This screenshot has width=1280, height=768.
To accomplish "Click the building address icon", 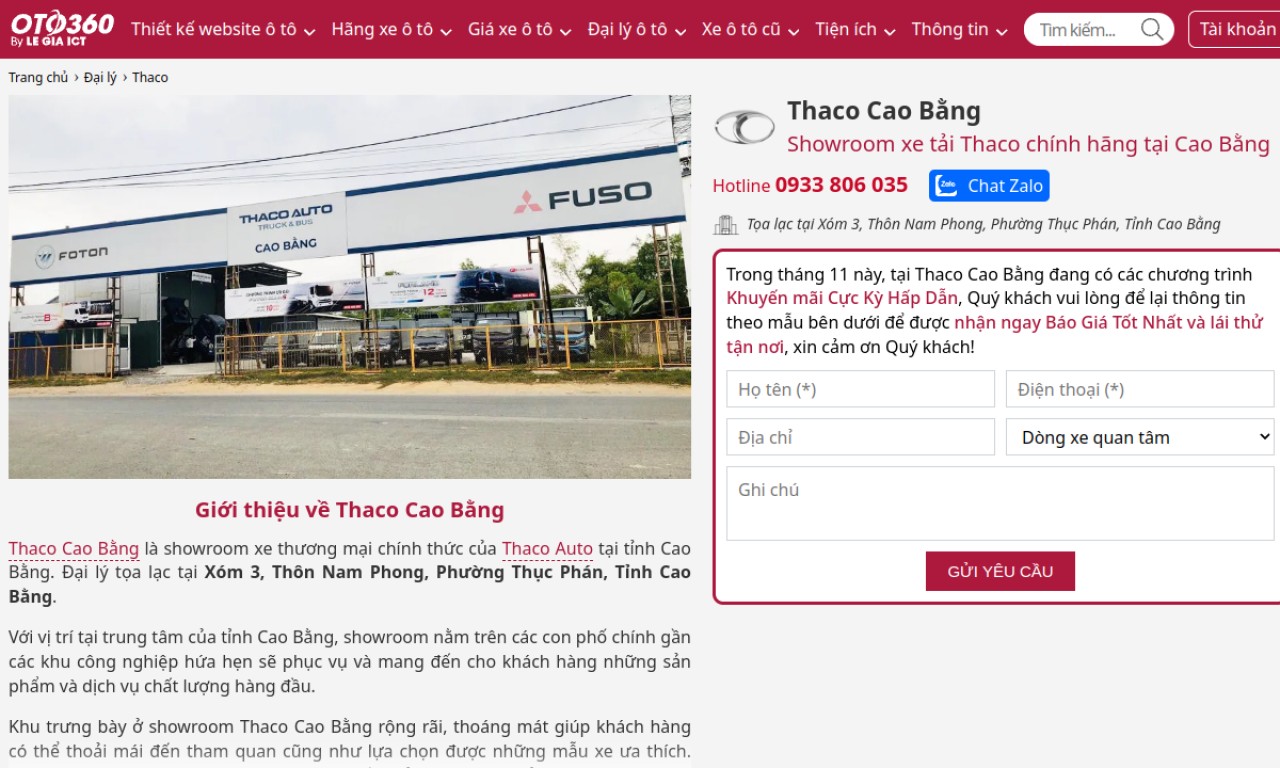I will 725,225.
